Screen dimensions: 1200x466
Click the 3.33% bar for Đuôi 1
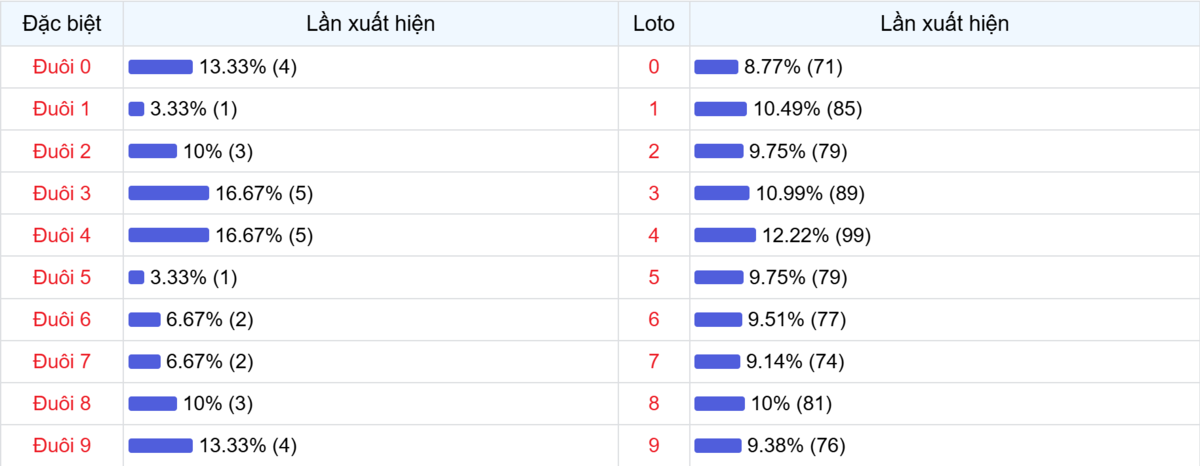click(136, 109)
